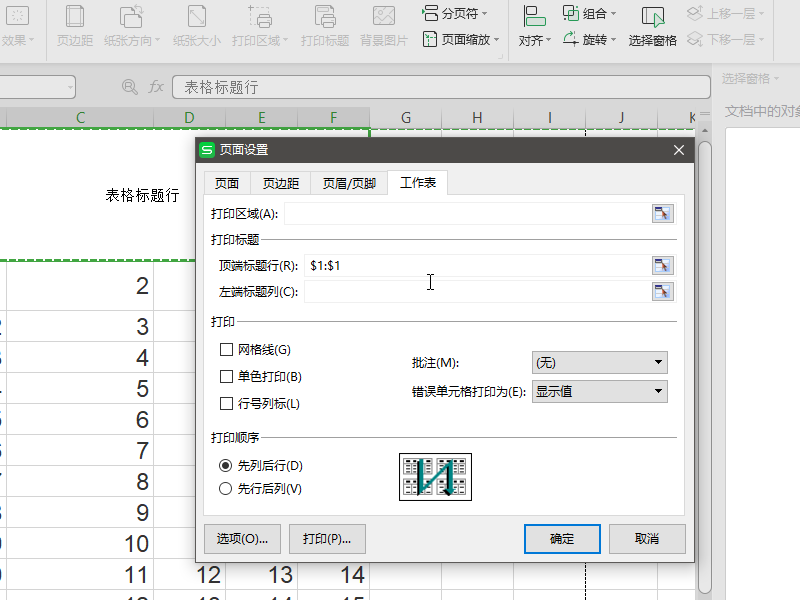
Task: Open the 纸张方向 orientation tool
Action: (x=132, y=26)
